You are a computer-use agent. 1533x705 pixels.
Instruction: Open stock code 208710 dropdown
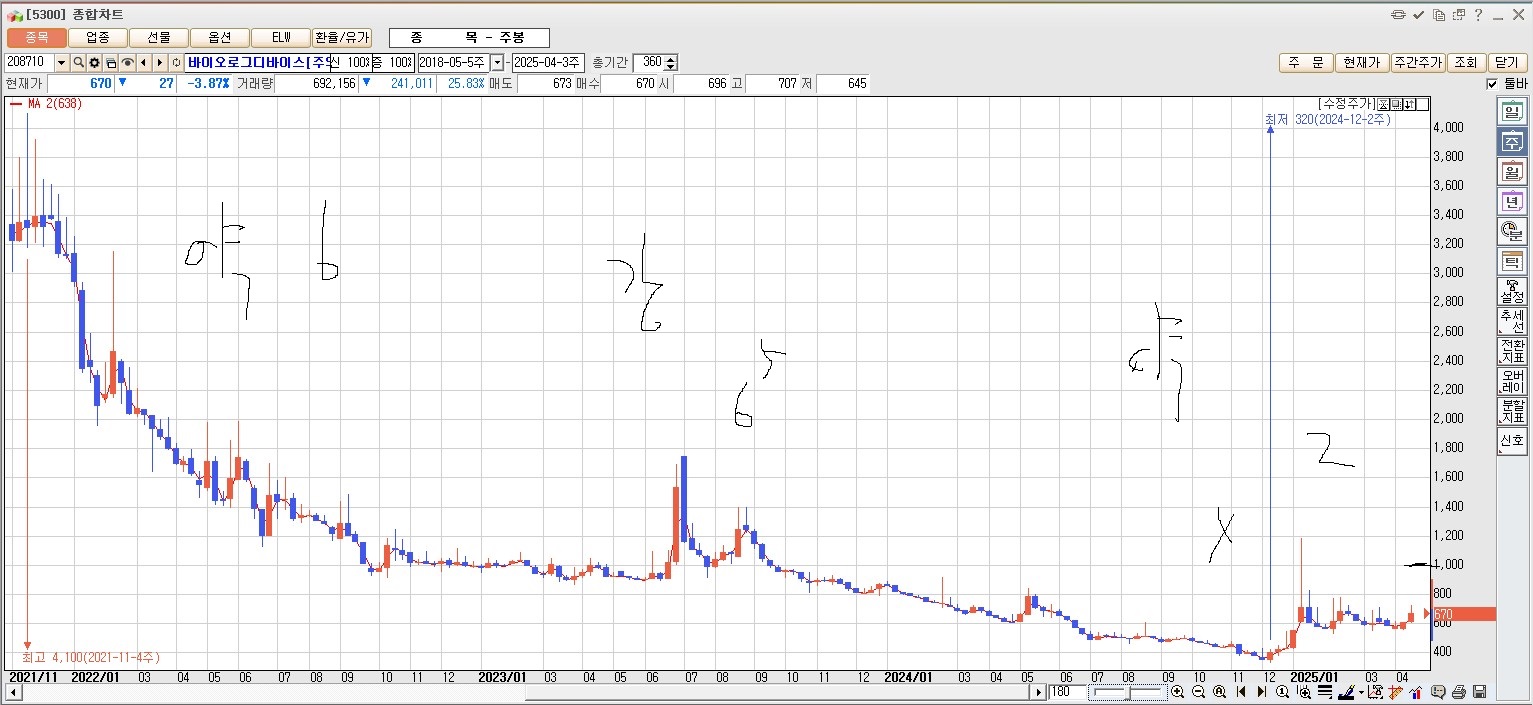click(x=62, y=63)
